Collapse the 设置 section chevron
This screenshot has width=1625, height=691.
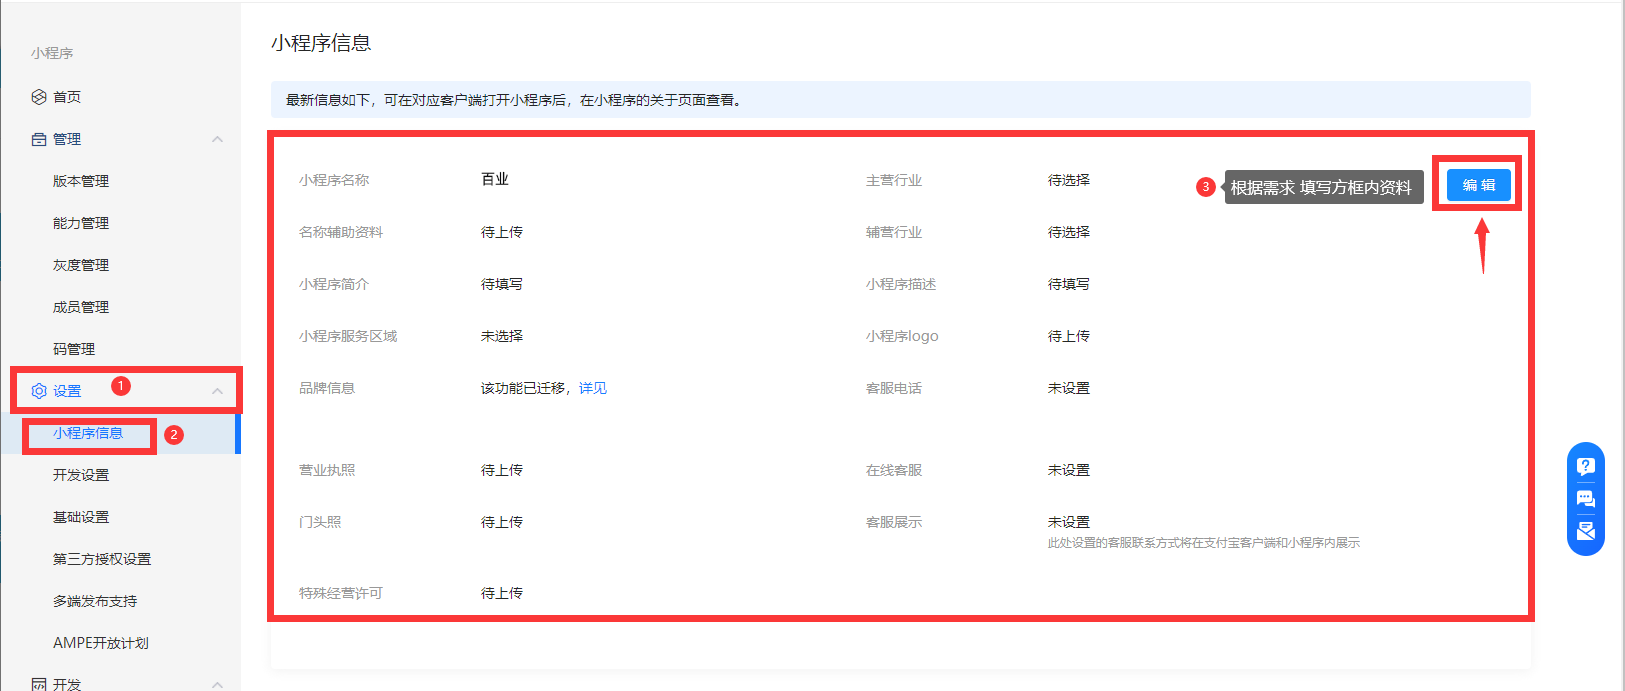coord(217,391)
